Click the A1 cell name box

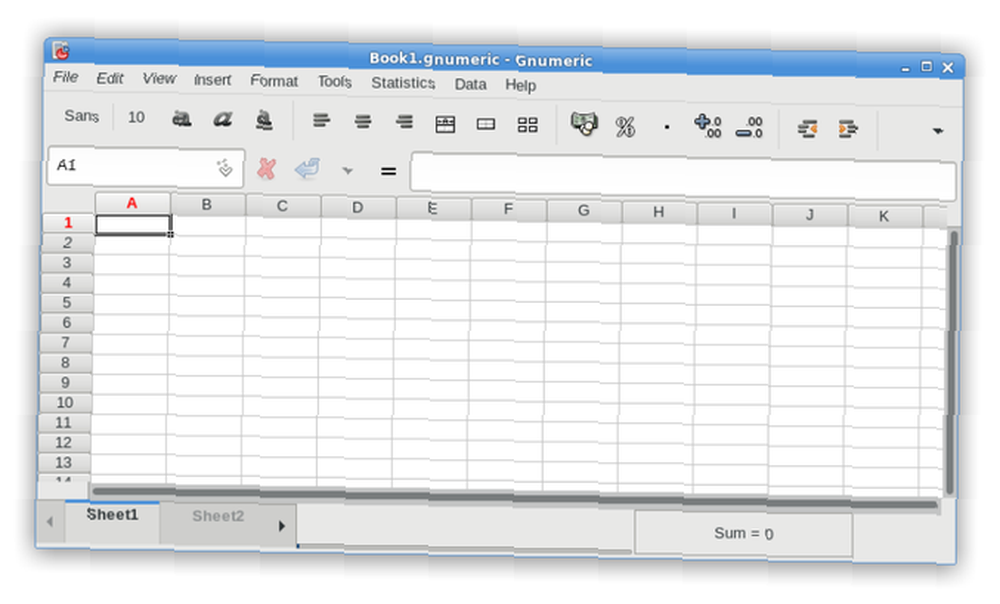click(145, 167)
